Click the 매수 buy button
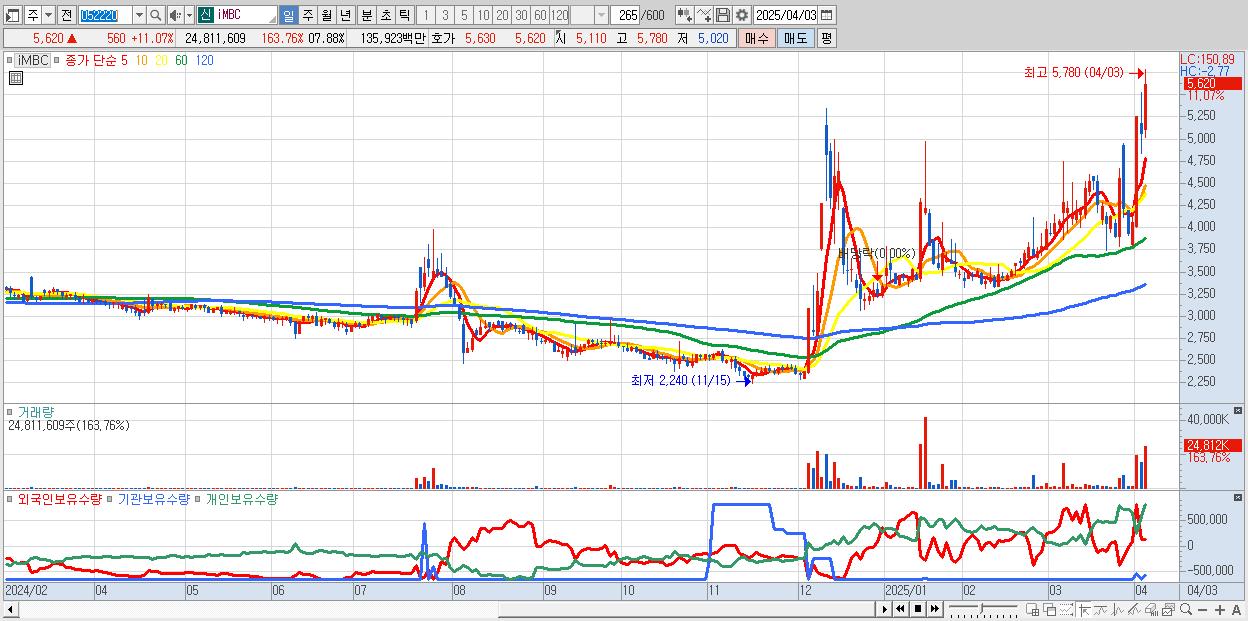This screenshot has width=1248, height=621. (x=757, y=38)
